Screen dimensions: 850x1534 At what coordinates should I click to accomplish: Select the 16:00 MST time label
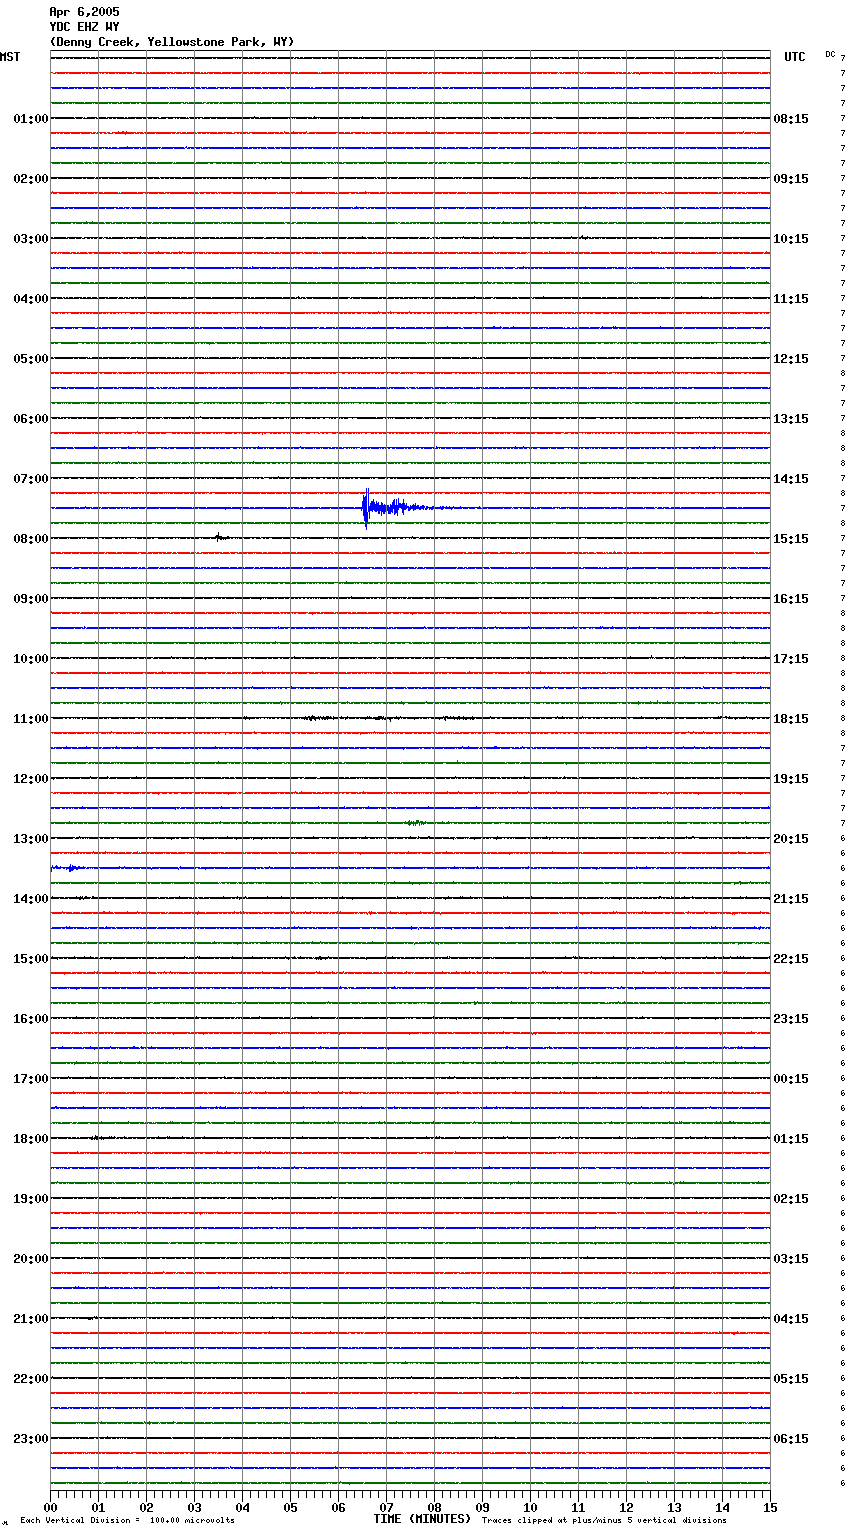click(31, 1019)
